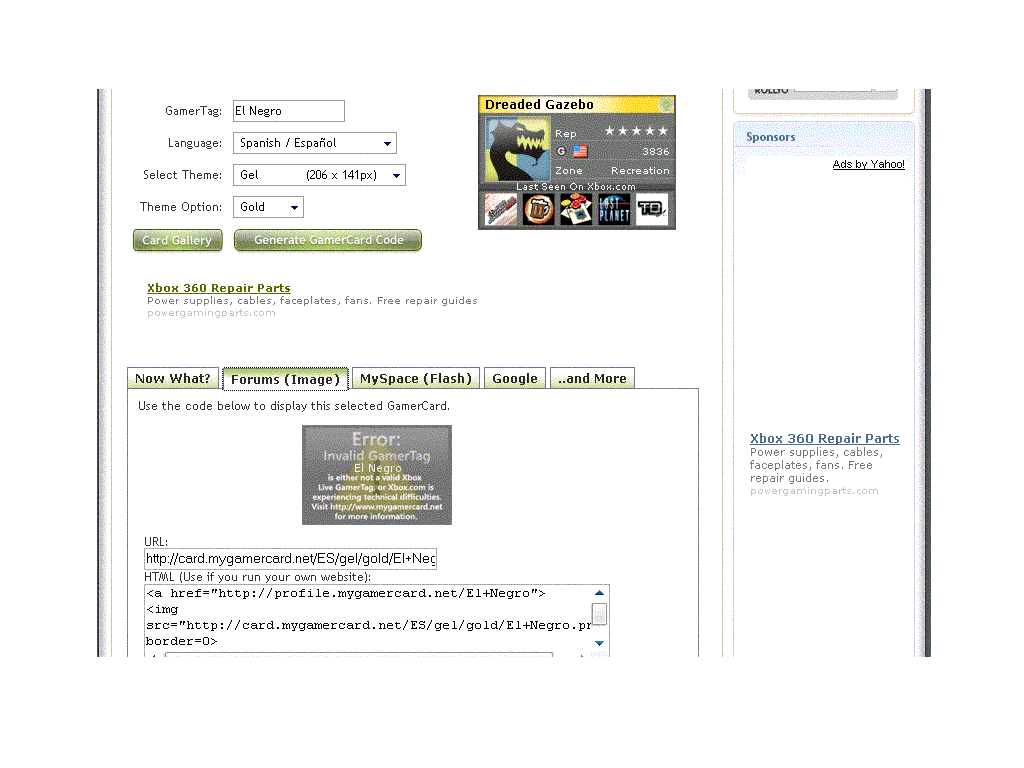The width and height of the screenshot is (1024, 768).
Task: Click the red dice game icon
Action: point(577,210)
